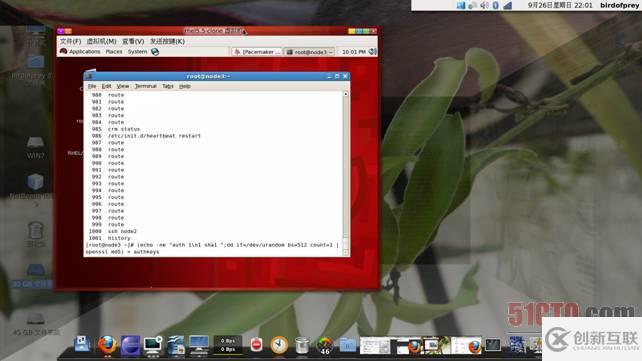Click the terminal scrollbar down arrow
The height and width of the screenshot is (361, 642).
[x=346, y=253]
